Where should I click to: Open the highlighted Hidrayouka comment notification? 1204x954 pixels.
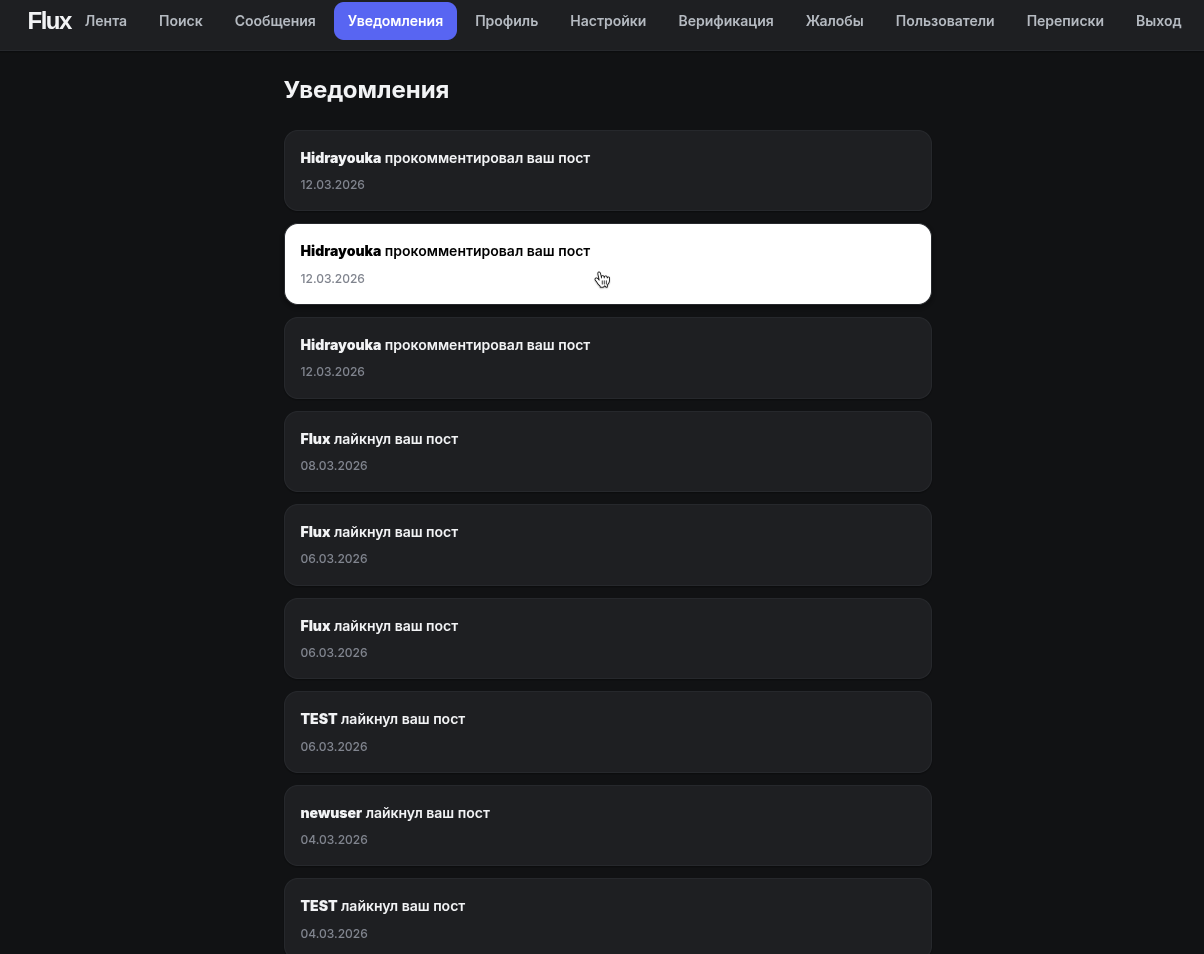click(x=608, y=264)
